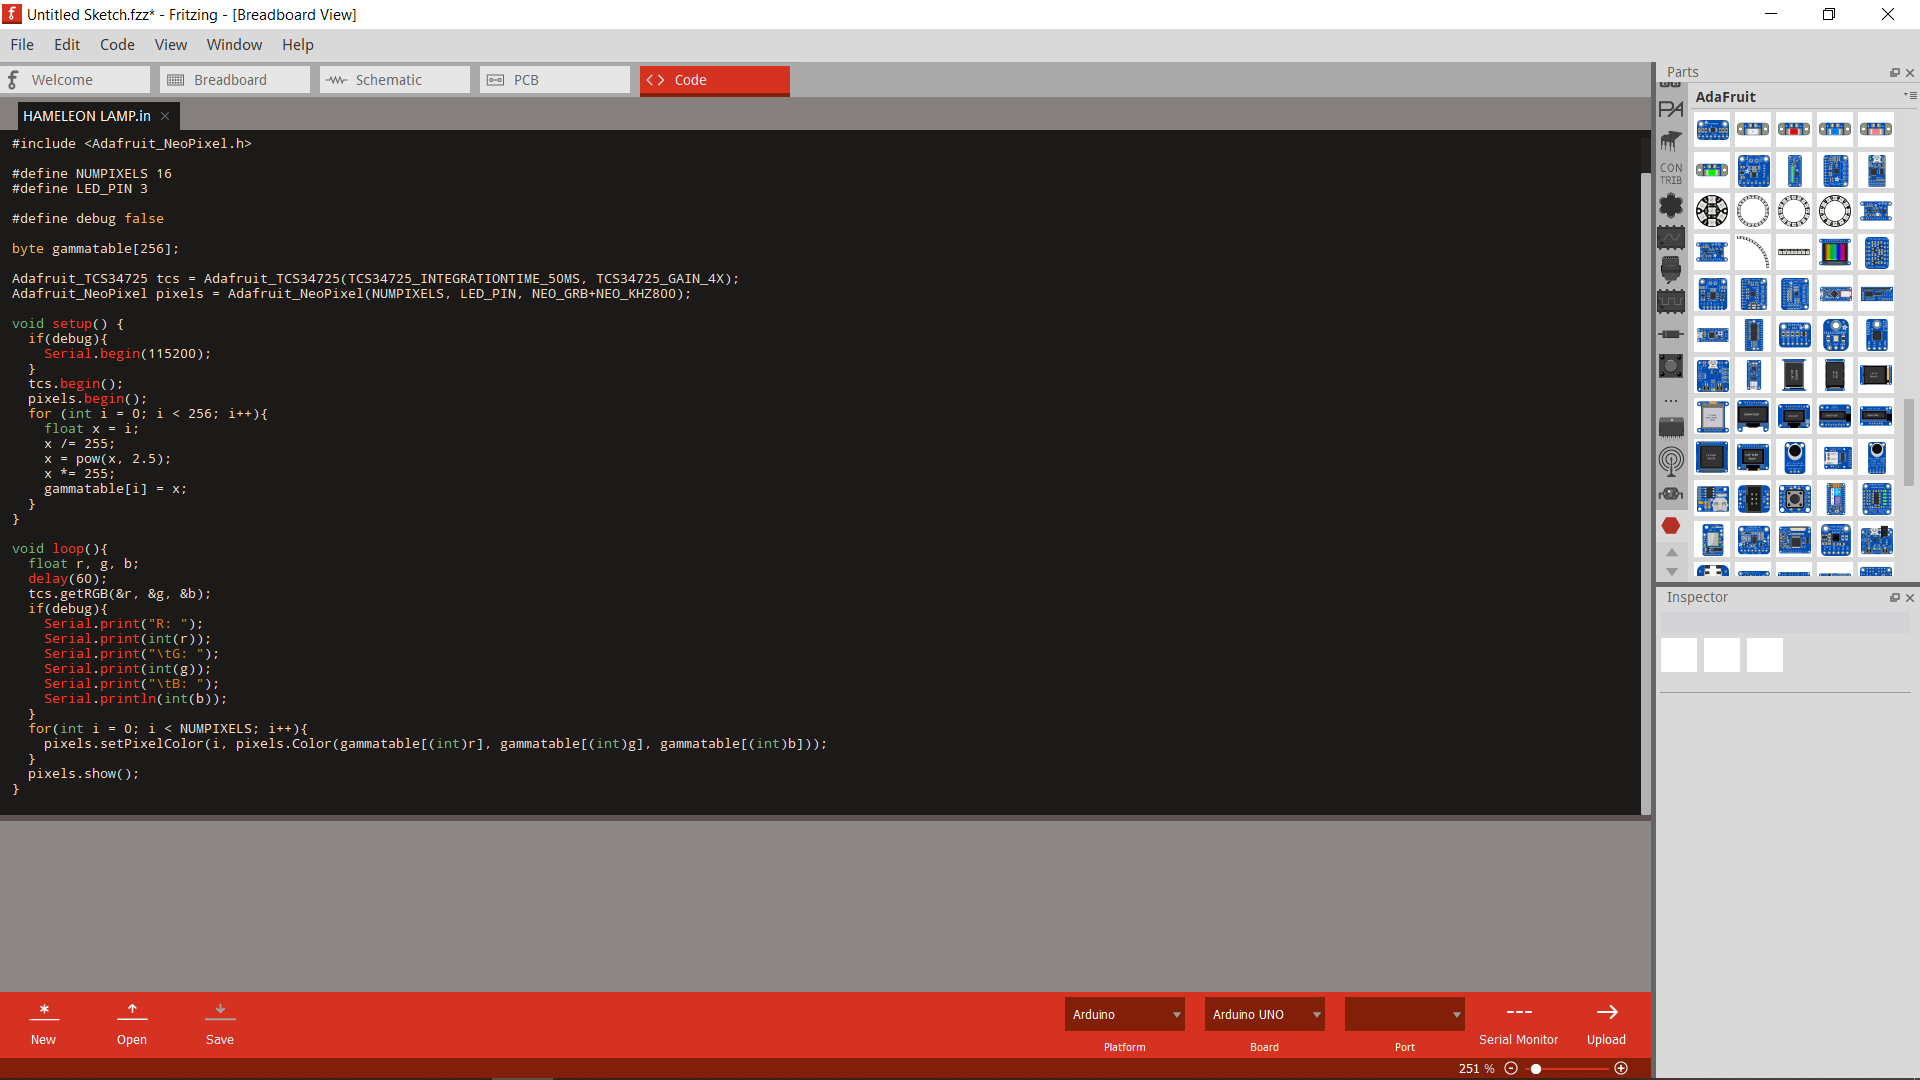
Task: Open the AdaFruit bin options menu
Action: pos(1910,96)
